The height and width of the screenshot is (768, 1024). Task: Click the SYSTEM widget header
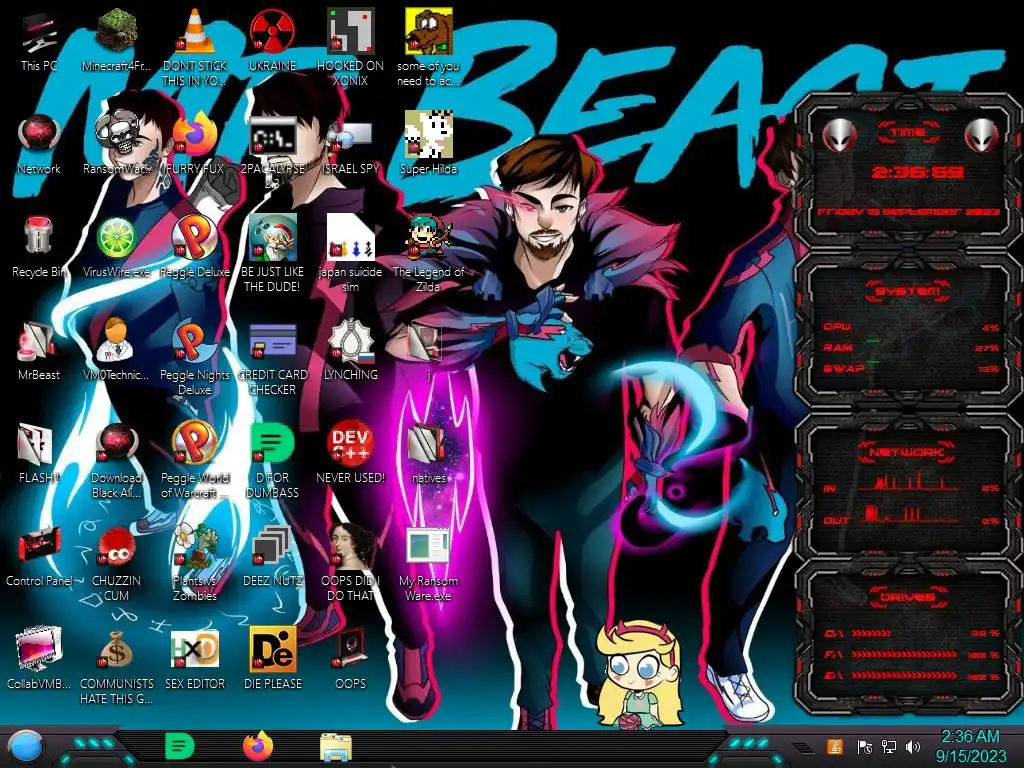[x=908, y=291]
